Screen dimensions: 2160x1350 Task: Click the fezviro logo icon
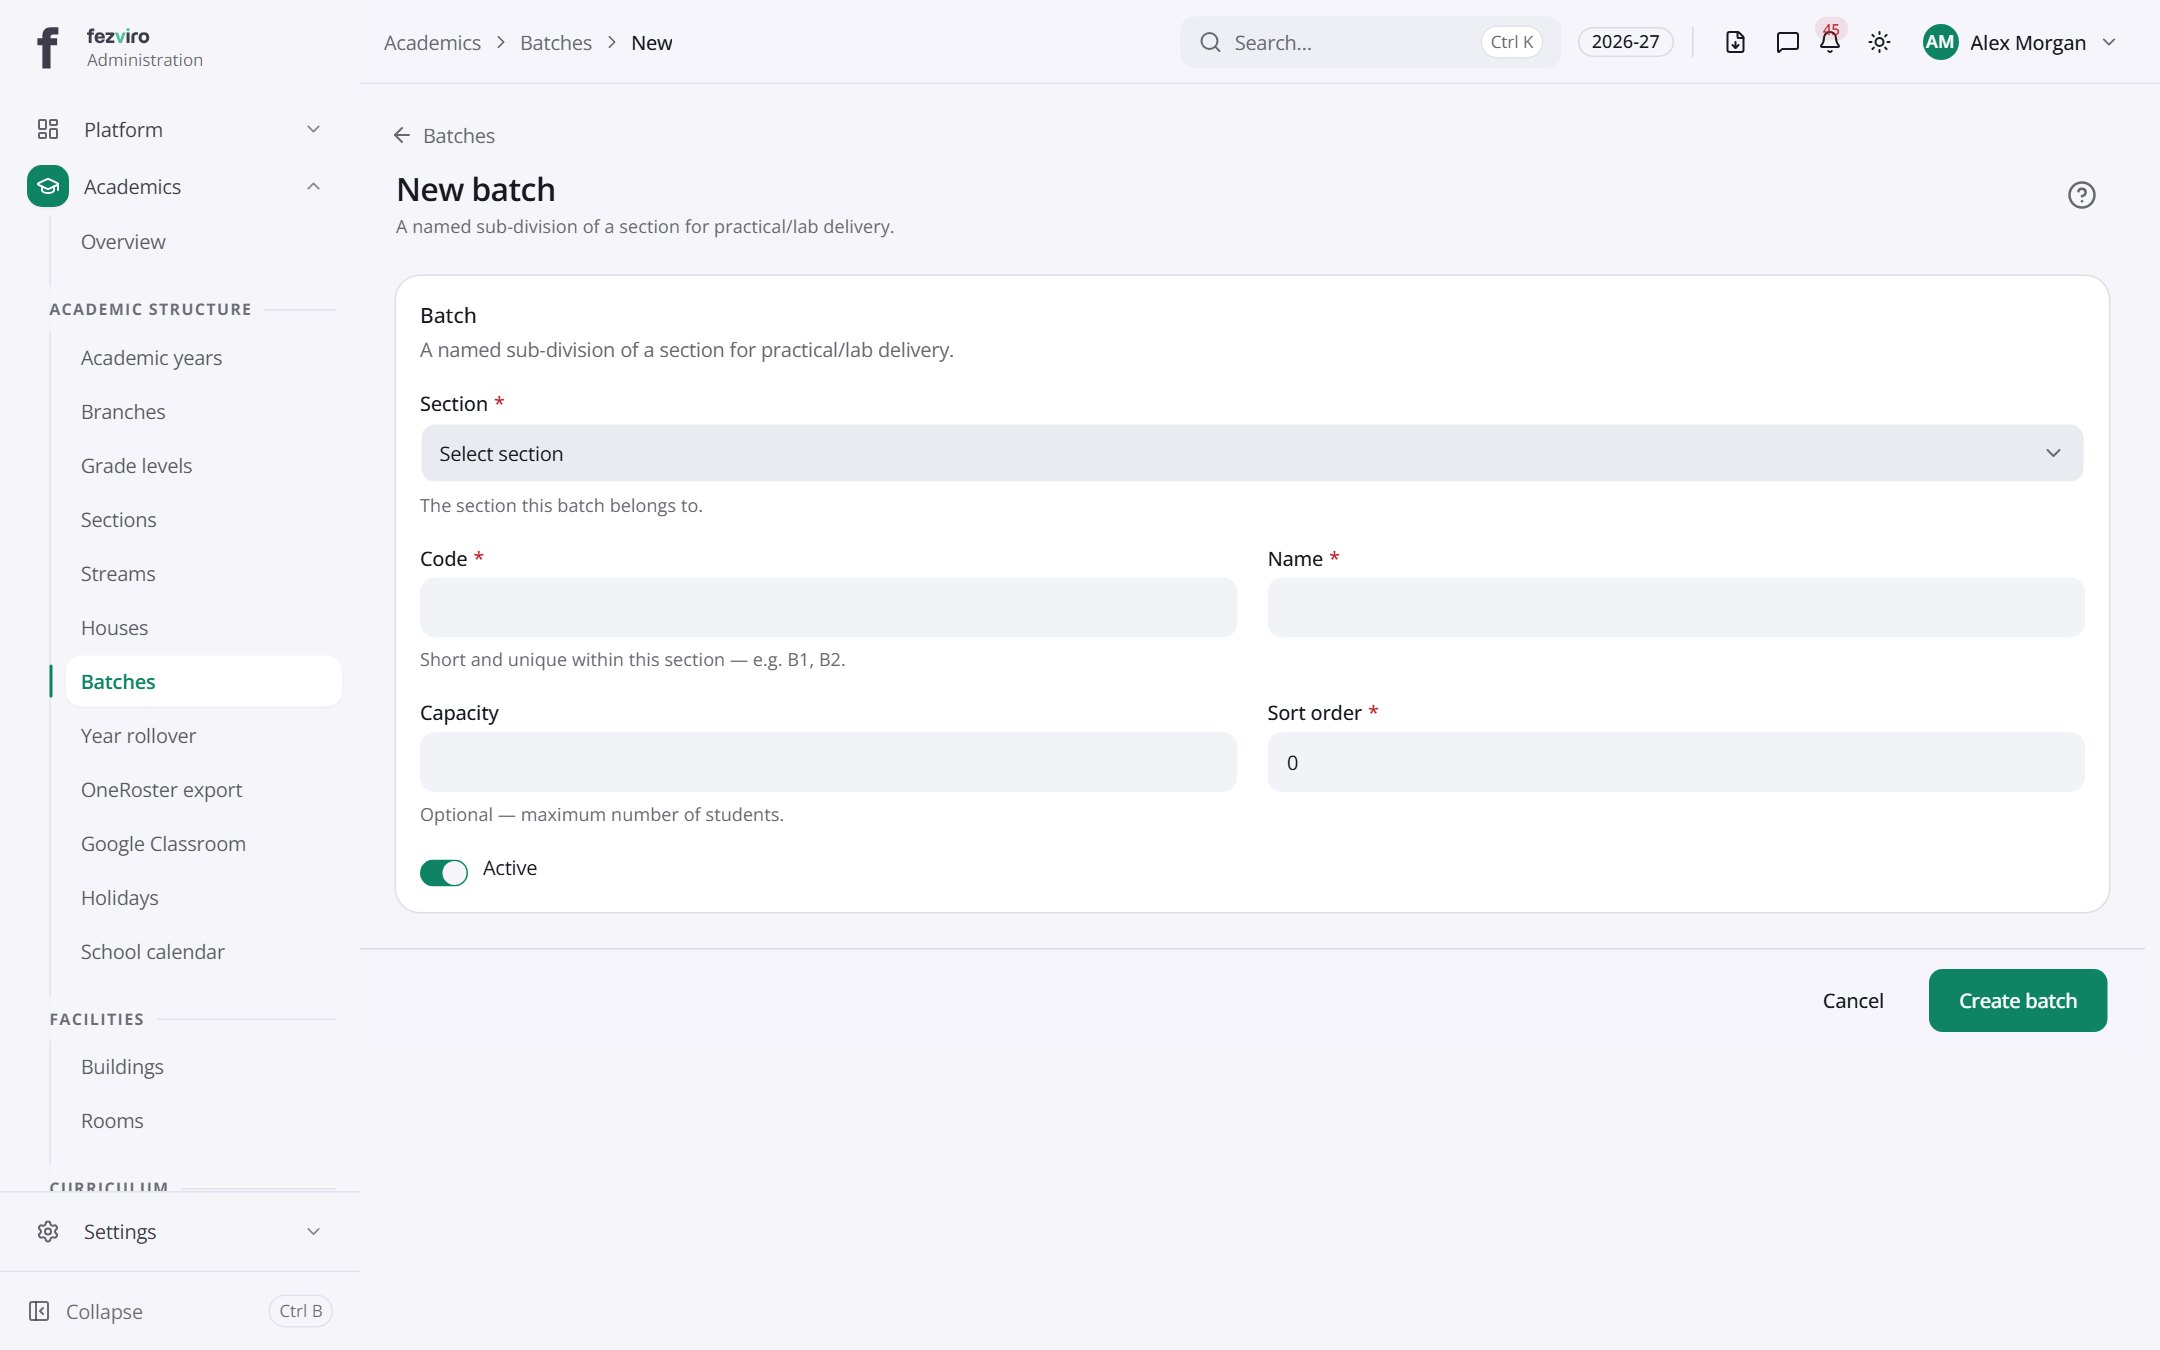click(47, 47)
